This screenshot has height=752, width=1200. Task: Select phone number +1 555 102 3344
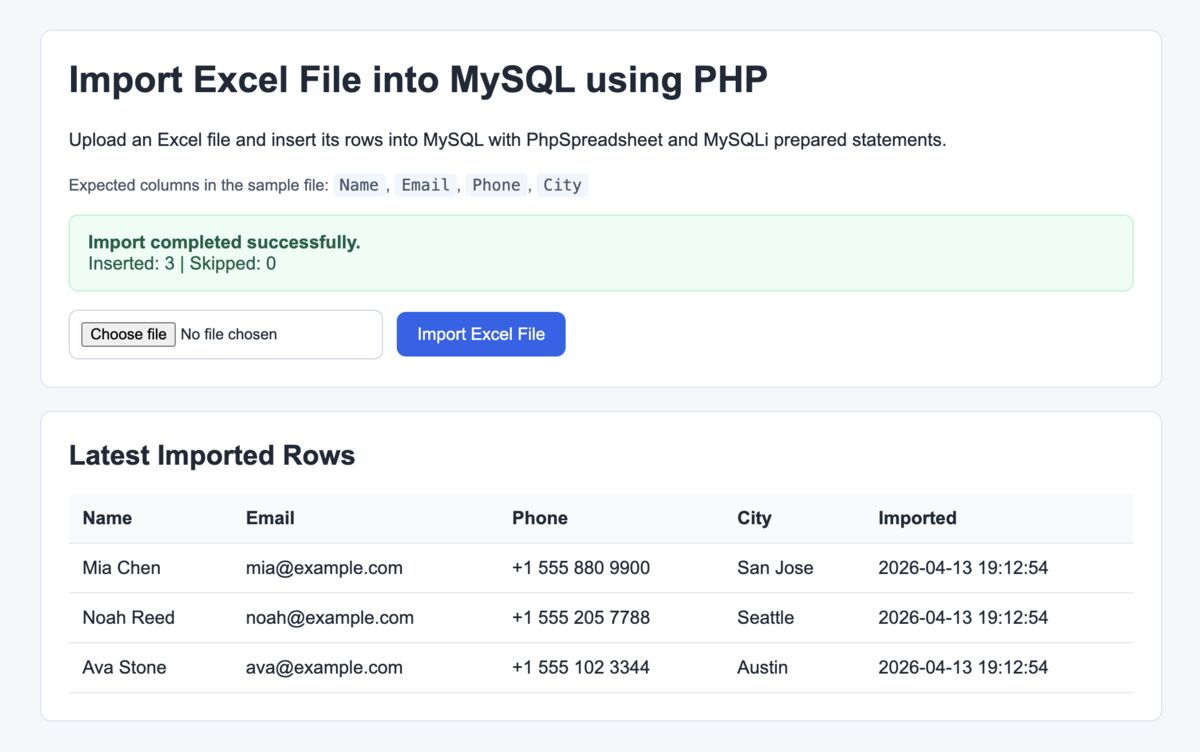click(581, 668)
